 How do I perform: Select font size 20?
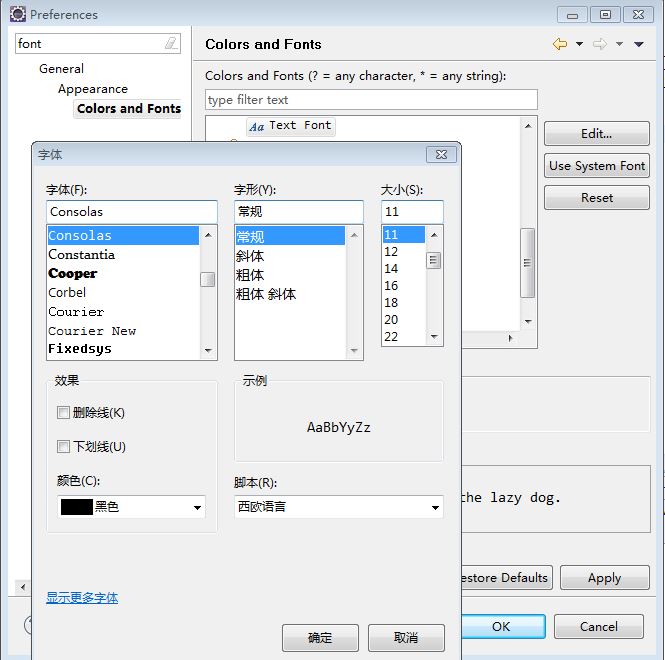pyautogui.click(x=403, y=319)
